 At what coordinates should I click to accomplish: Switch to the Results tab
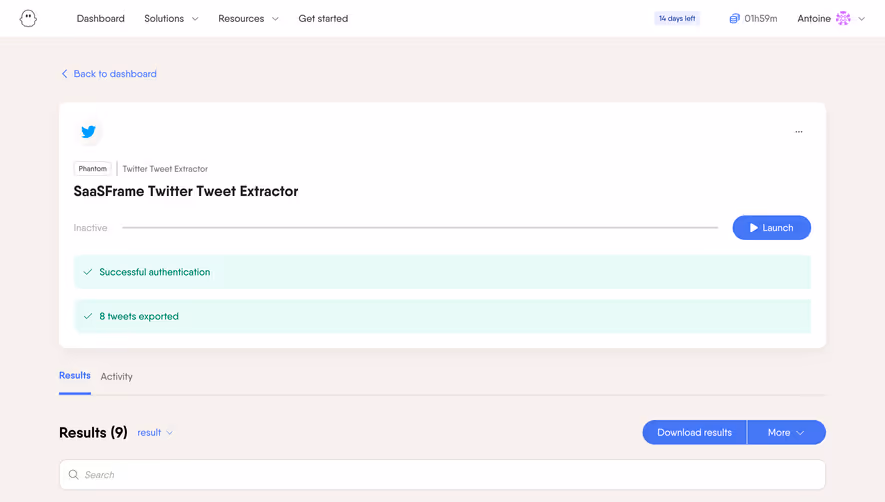tap(75, 376)
